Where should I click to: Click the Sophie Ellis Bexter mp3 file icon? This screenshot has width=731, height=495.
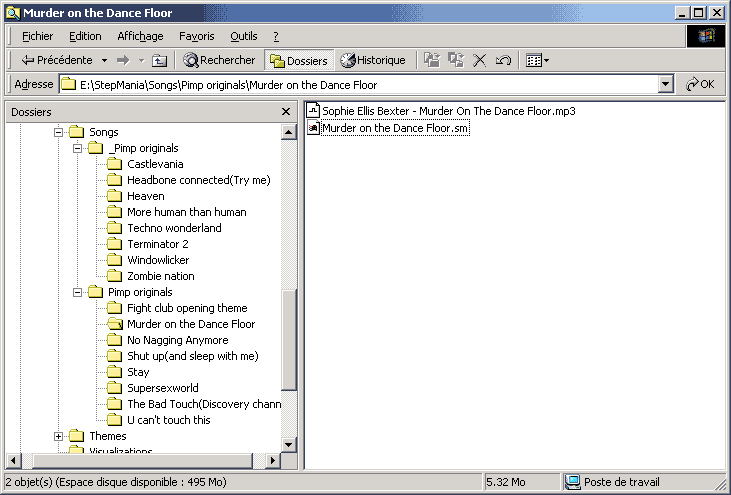[x=313, y=110]
